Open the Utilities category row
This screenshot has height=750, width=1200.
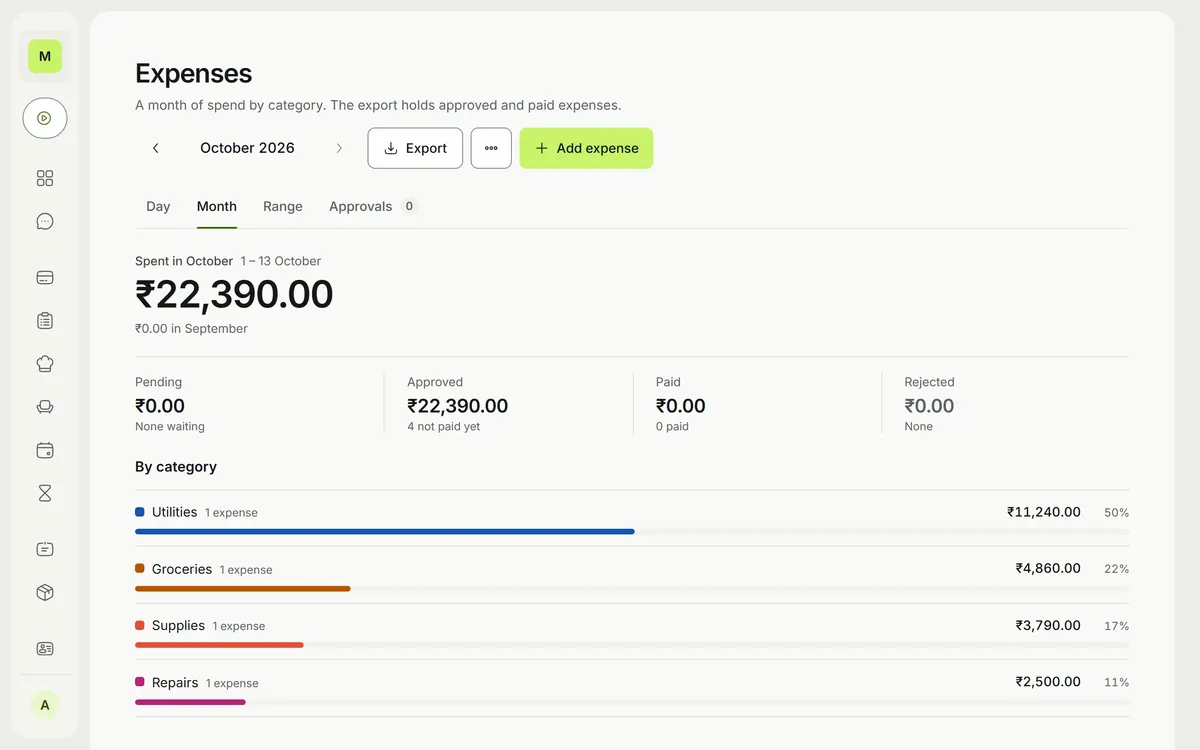pos(632,518)
